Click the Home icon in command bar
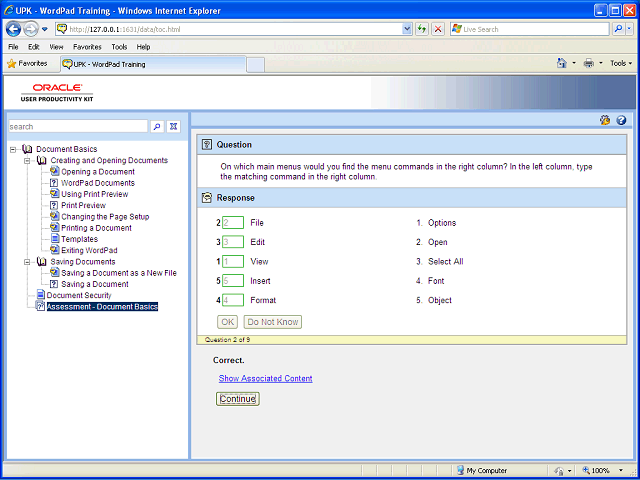 [x=562, y=63]
